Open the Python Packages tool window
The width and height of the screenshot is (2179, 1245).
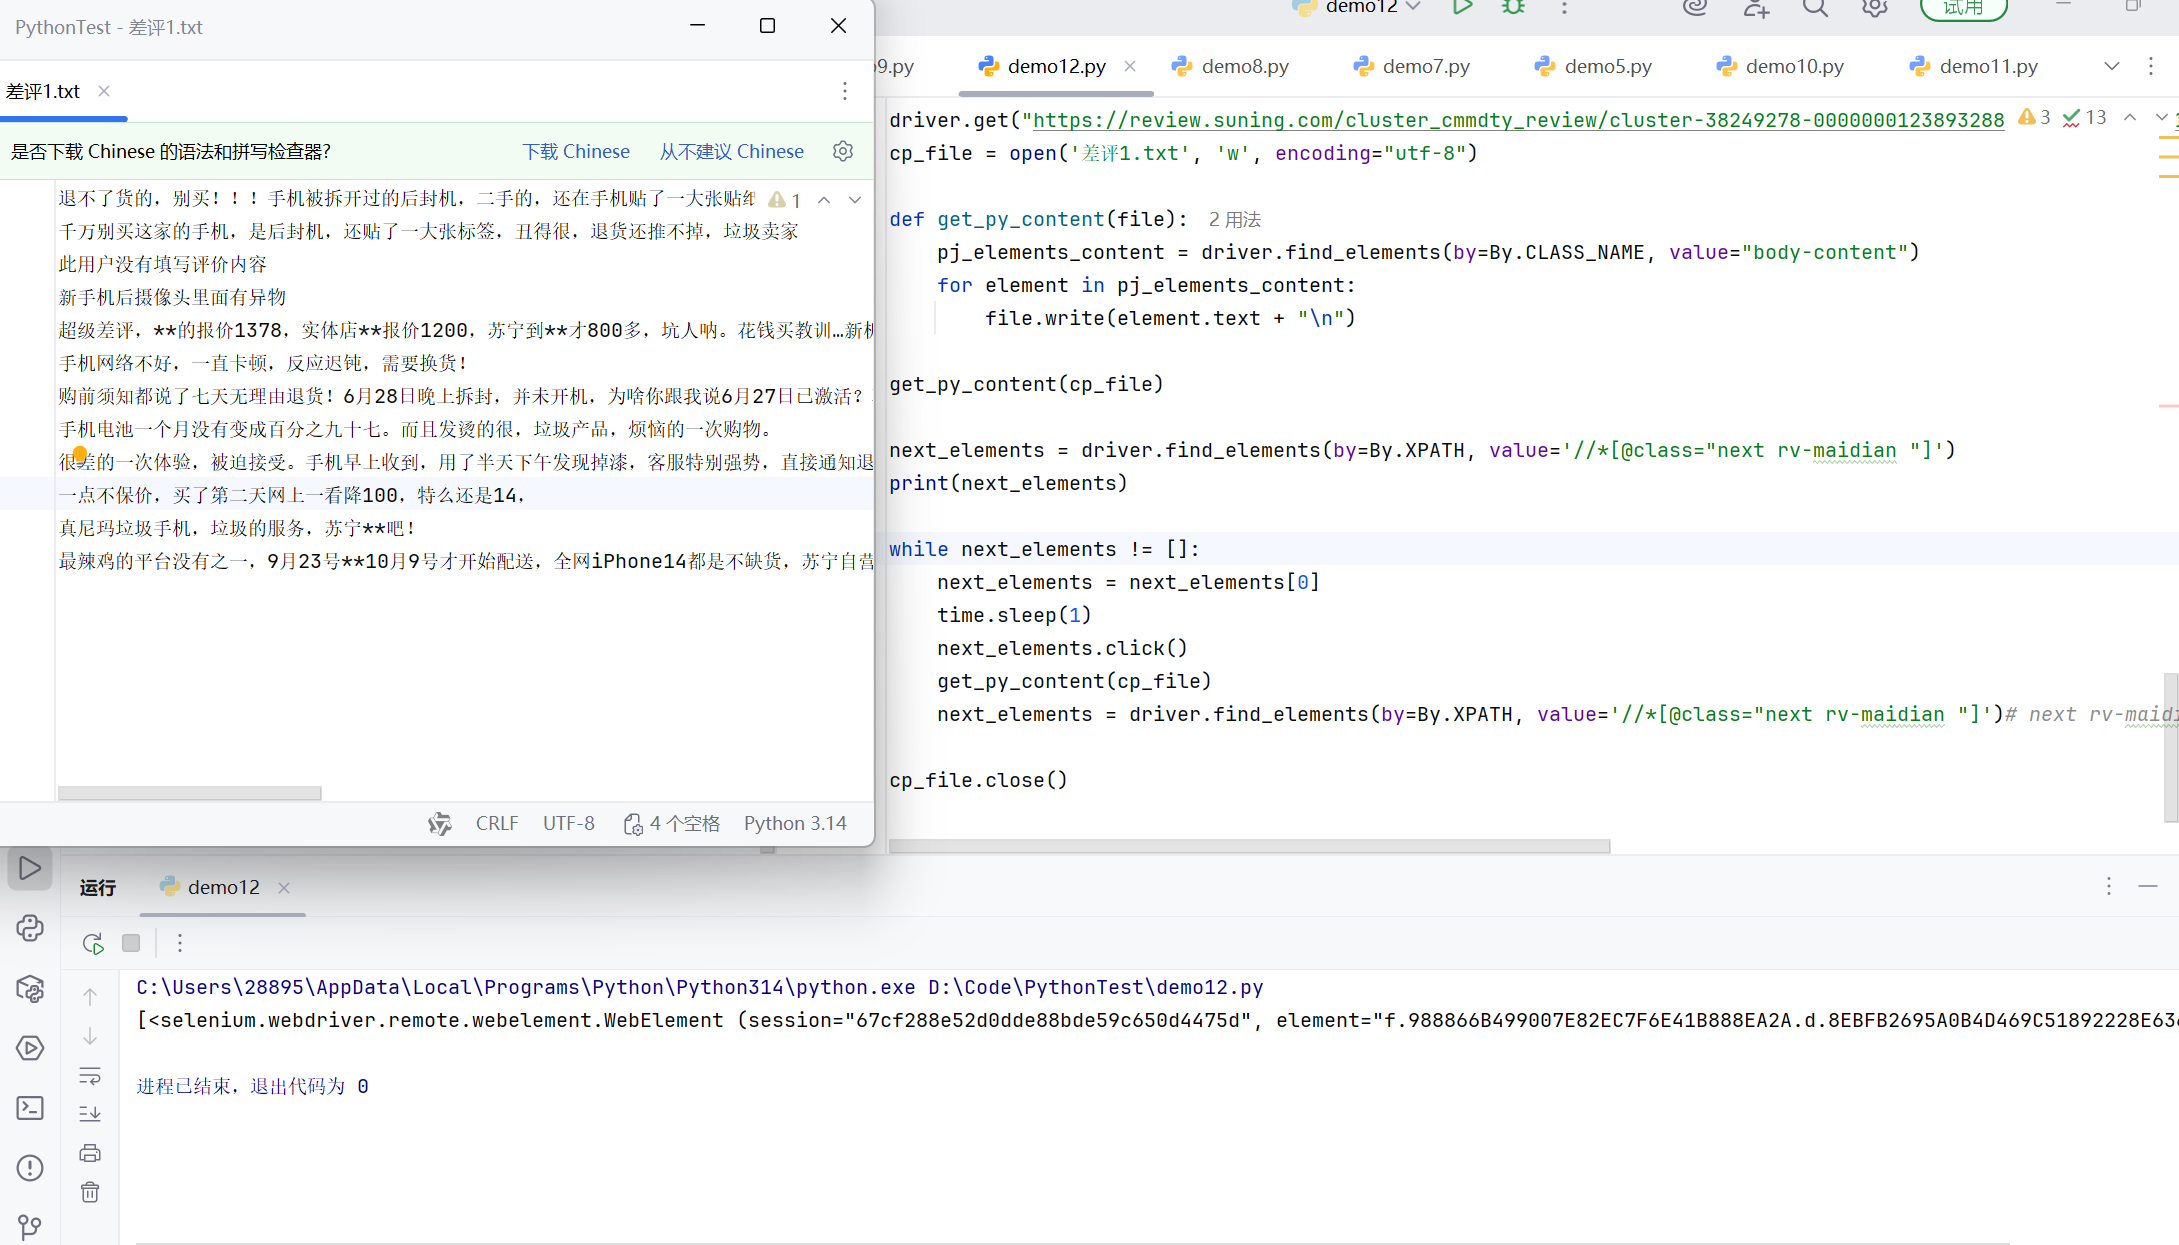coord(30,989)
